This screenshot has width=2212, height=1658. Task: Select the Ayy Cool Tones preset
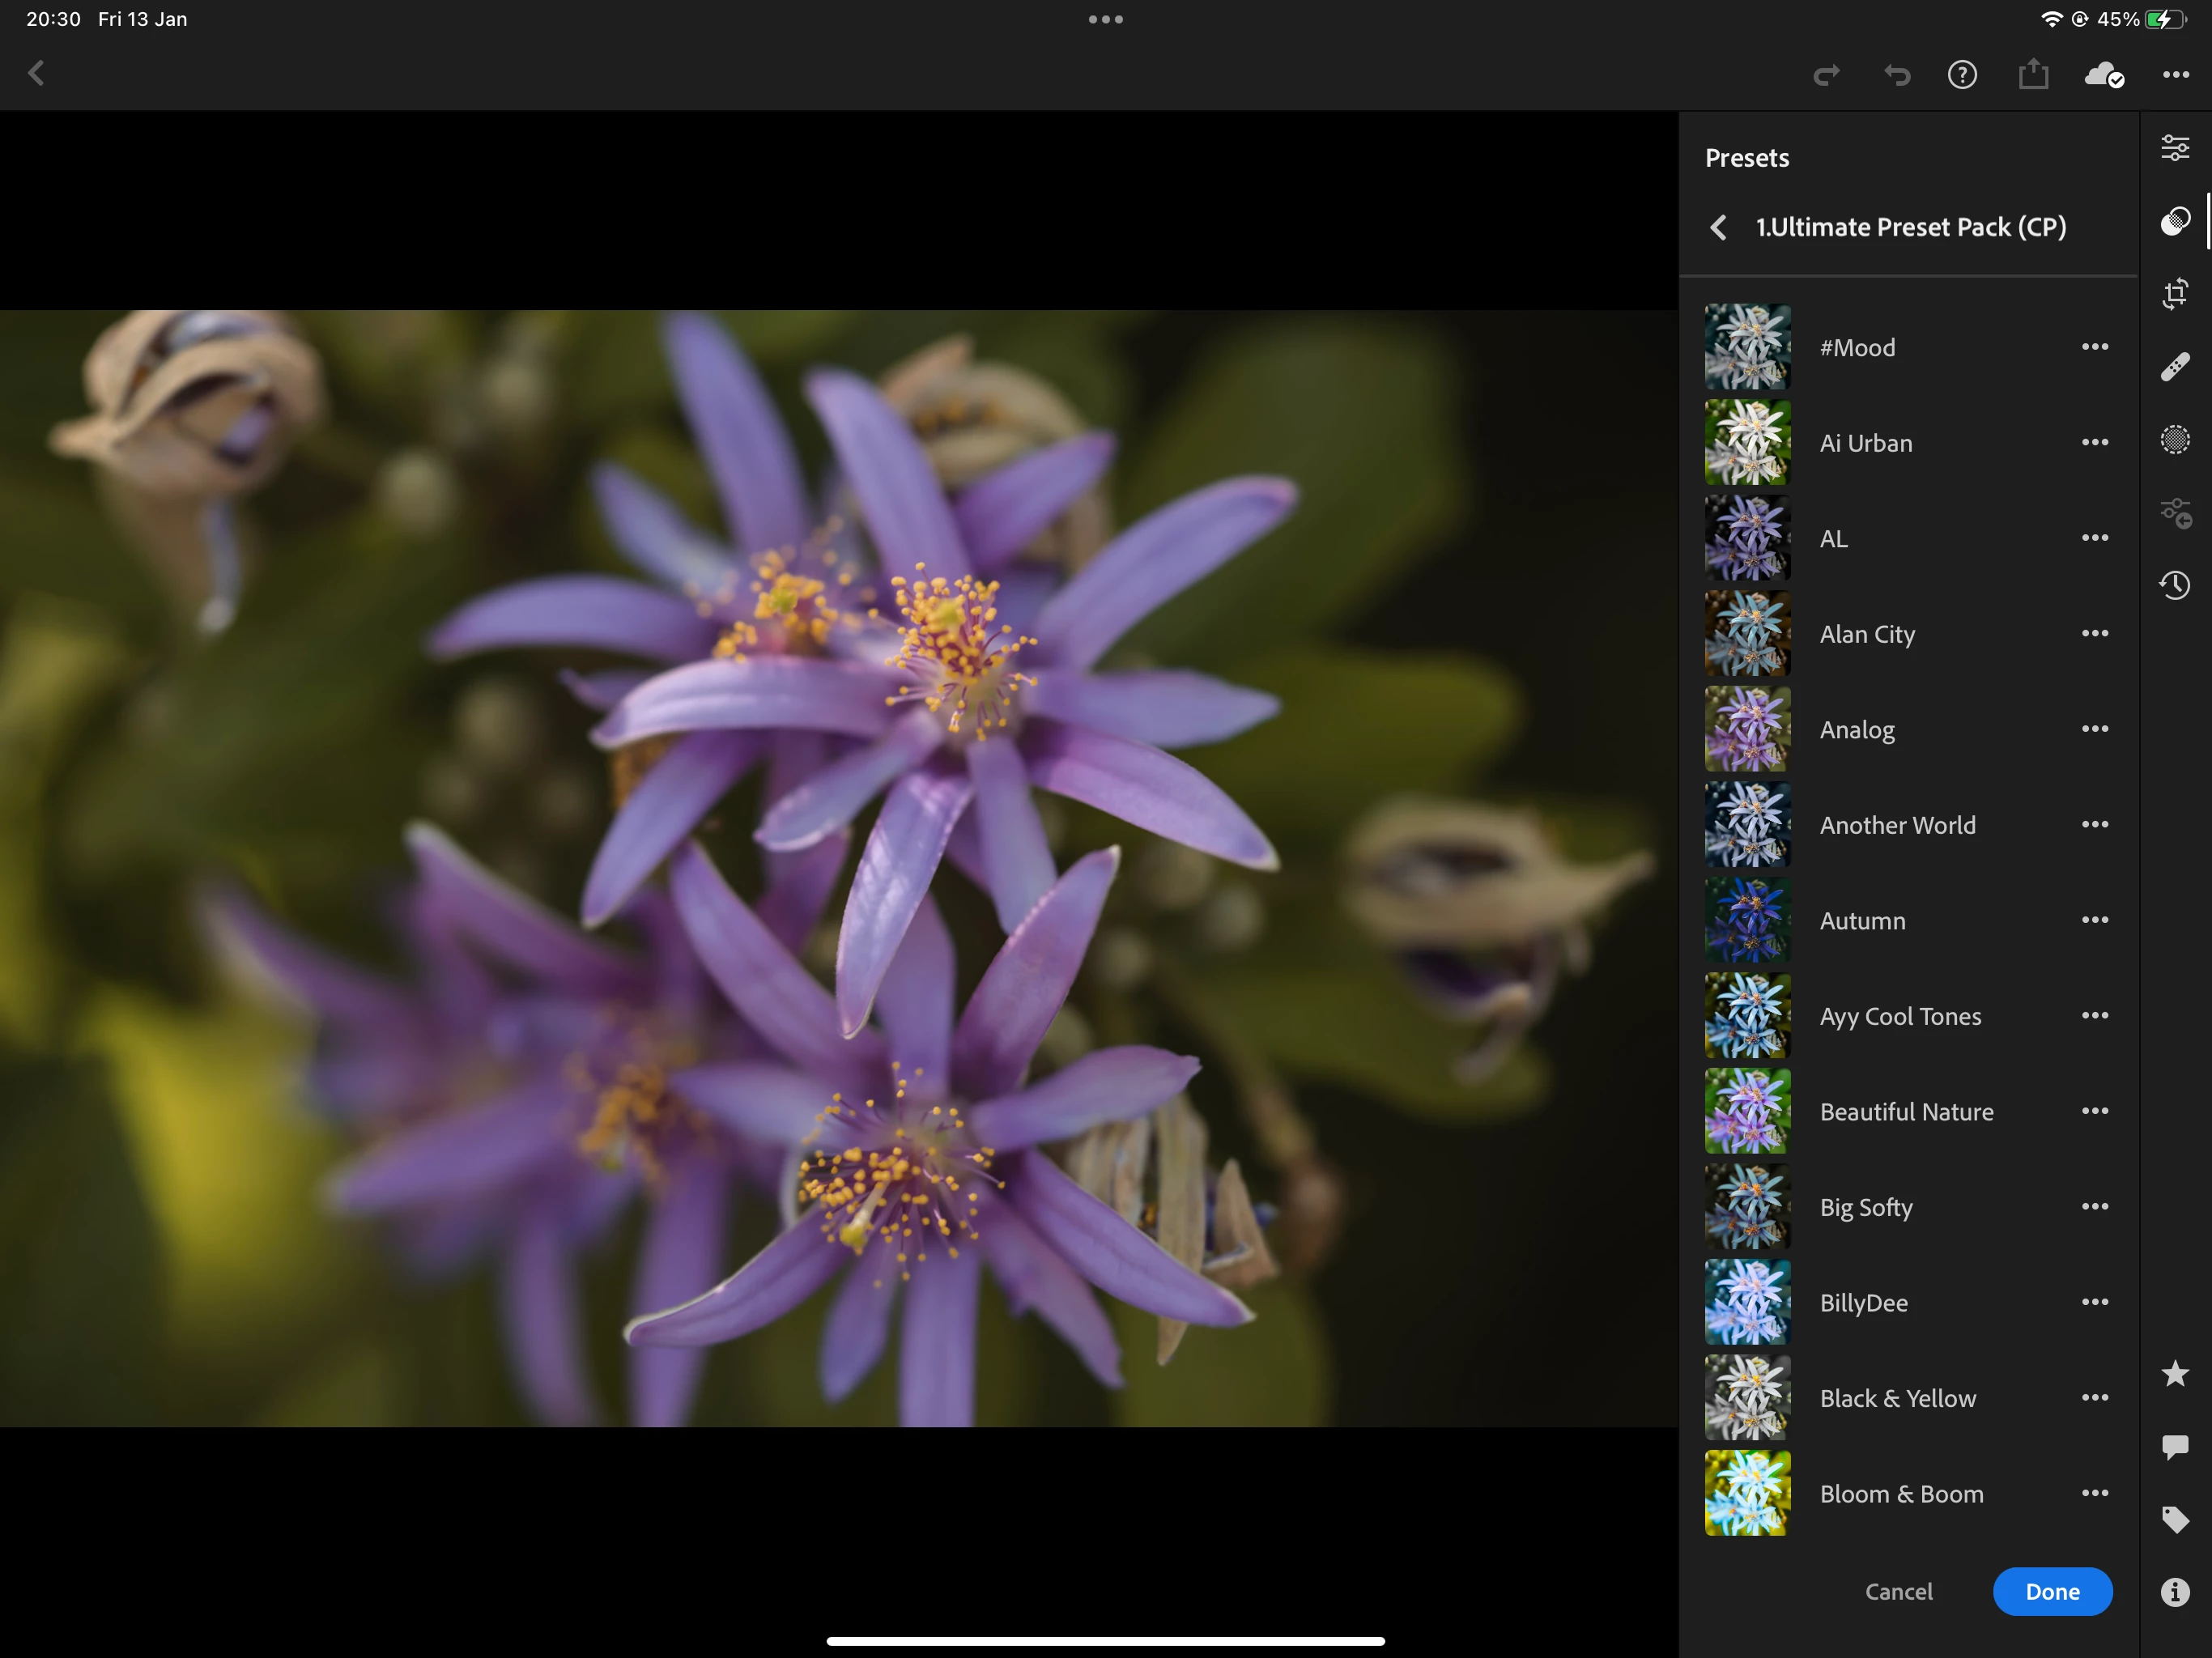1899,1016
